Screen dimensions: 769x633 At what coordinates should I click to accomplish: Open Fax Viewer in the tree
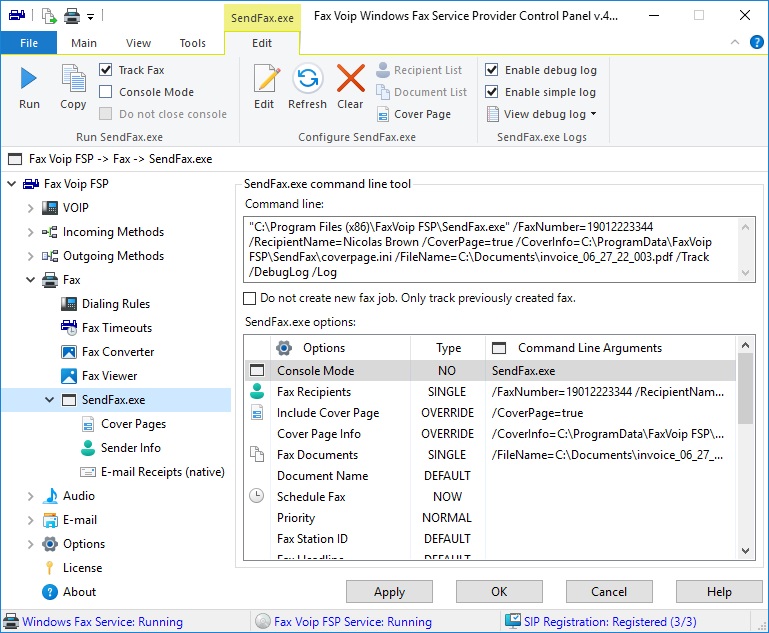pyautogui.click(x=109, y=376)
